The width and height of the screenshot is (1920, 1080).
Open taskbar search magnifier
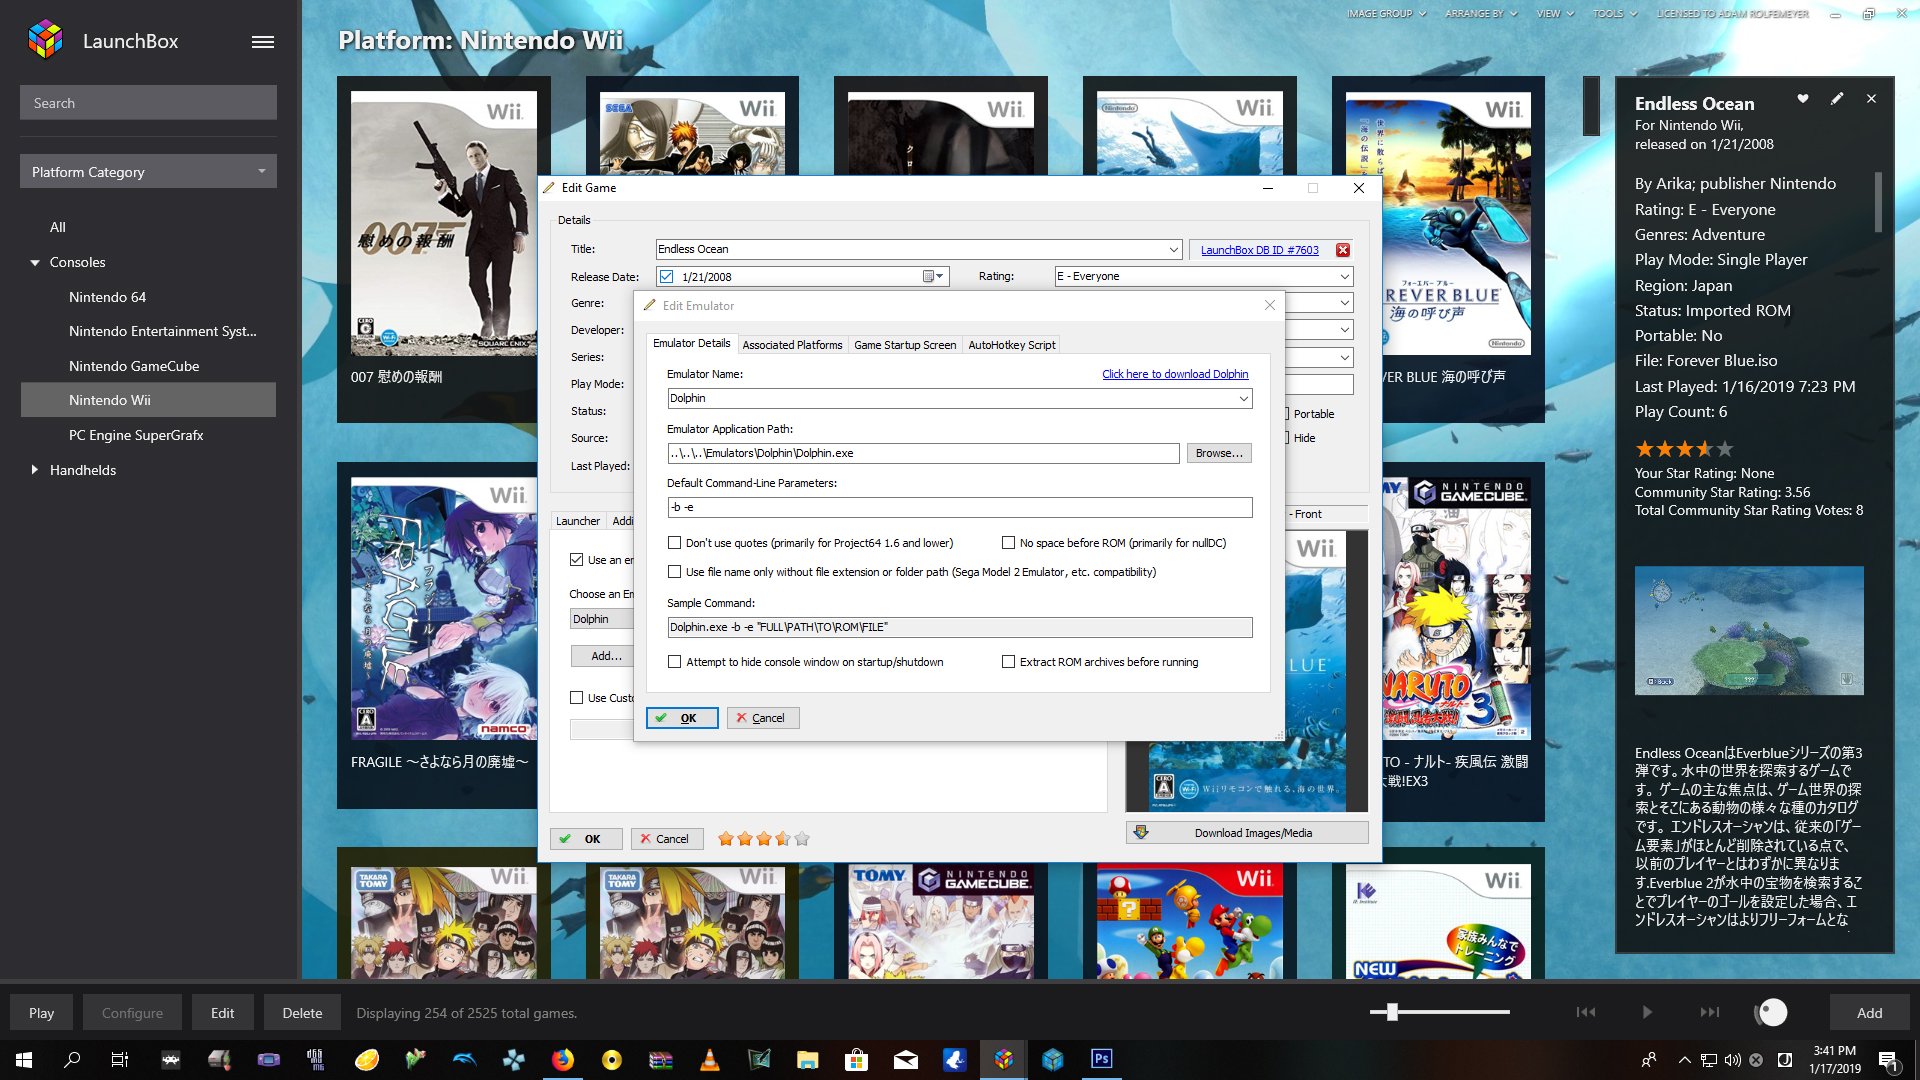(72, 1060)
